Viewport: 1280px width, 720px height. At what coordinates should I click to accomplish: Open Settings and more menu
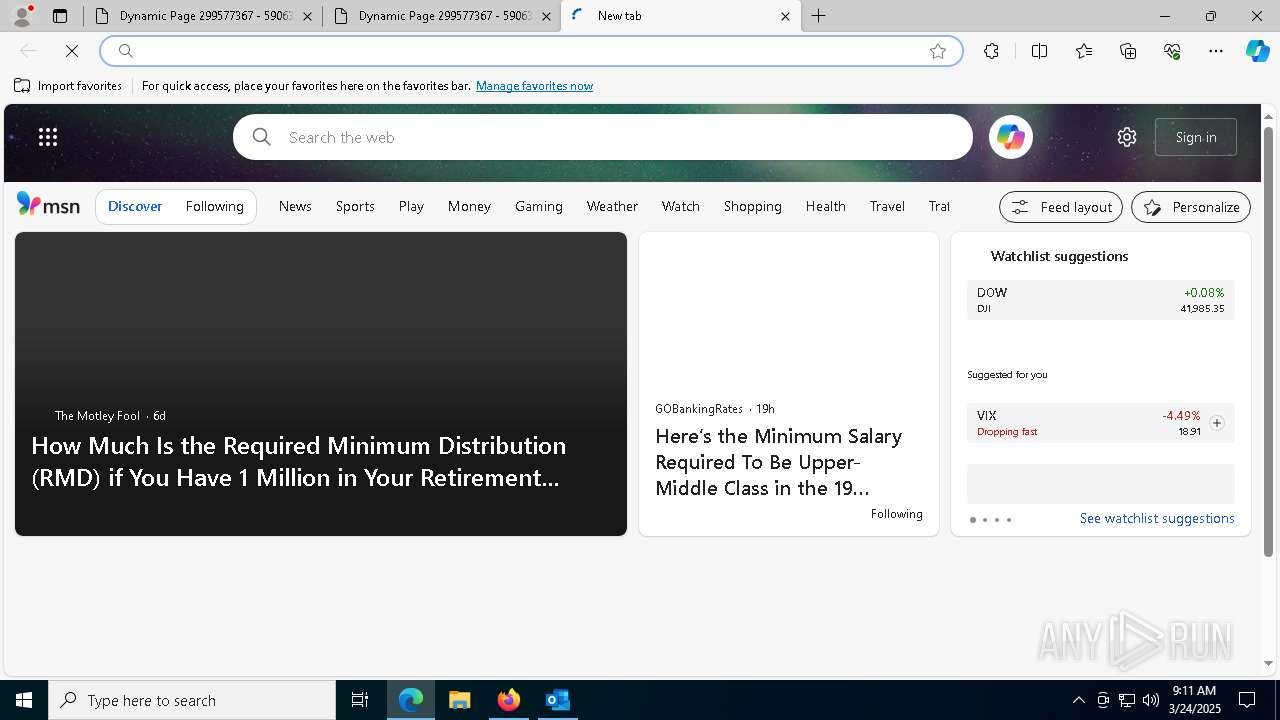1216,51
